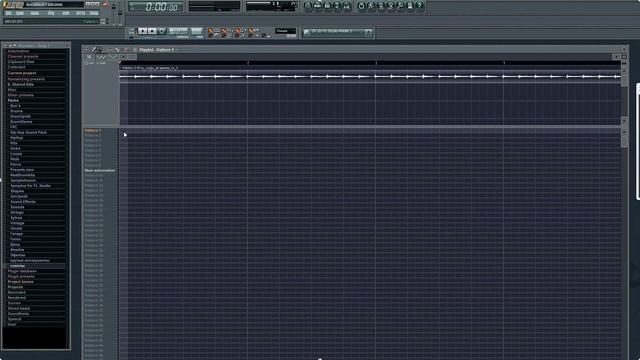Image resolution: width=640 pixels, height=360 pixels.
Task: Expand the Channel presets folder
Action: pos(23,56)
